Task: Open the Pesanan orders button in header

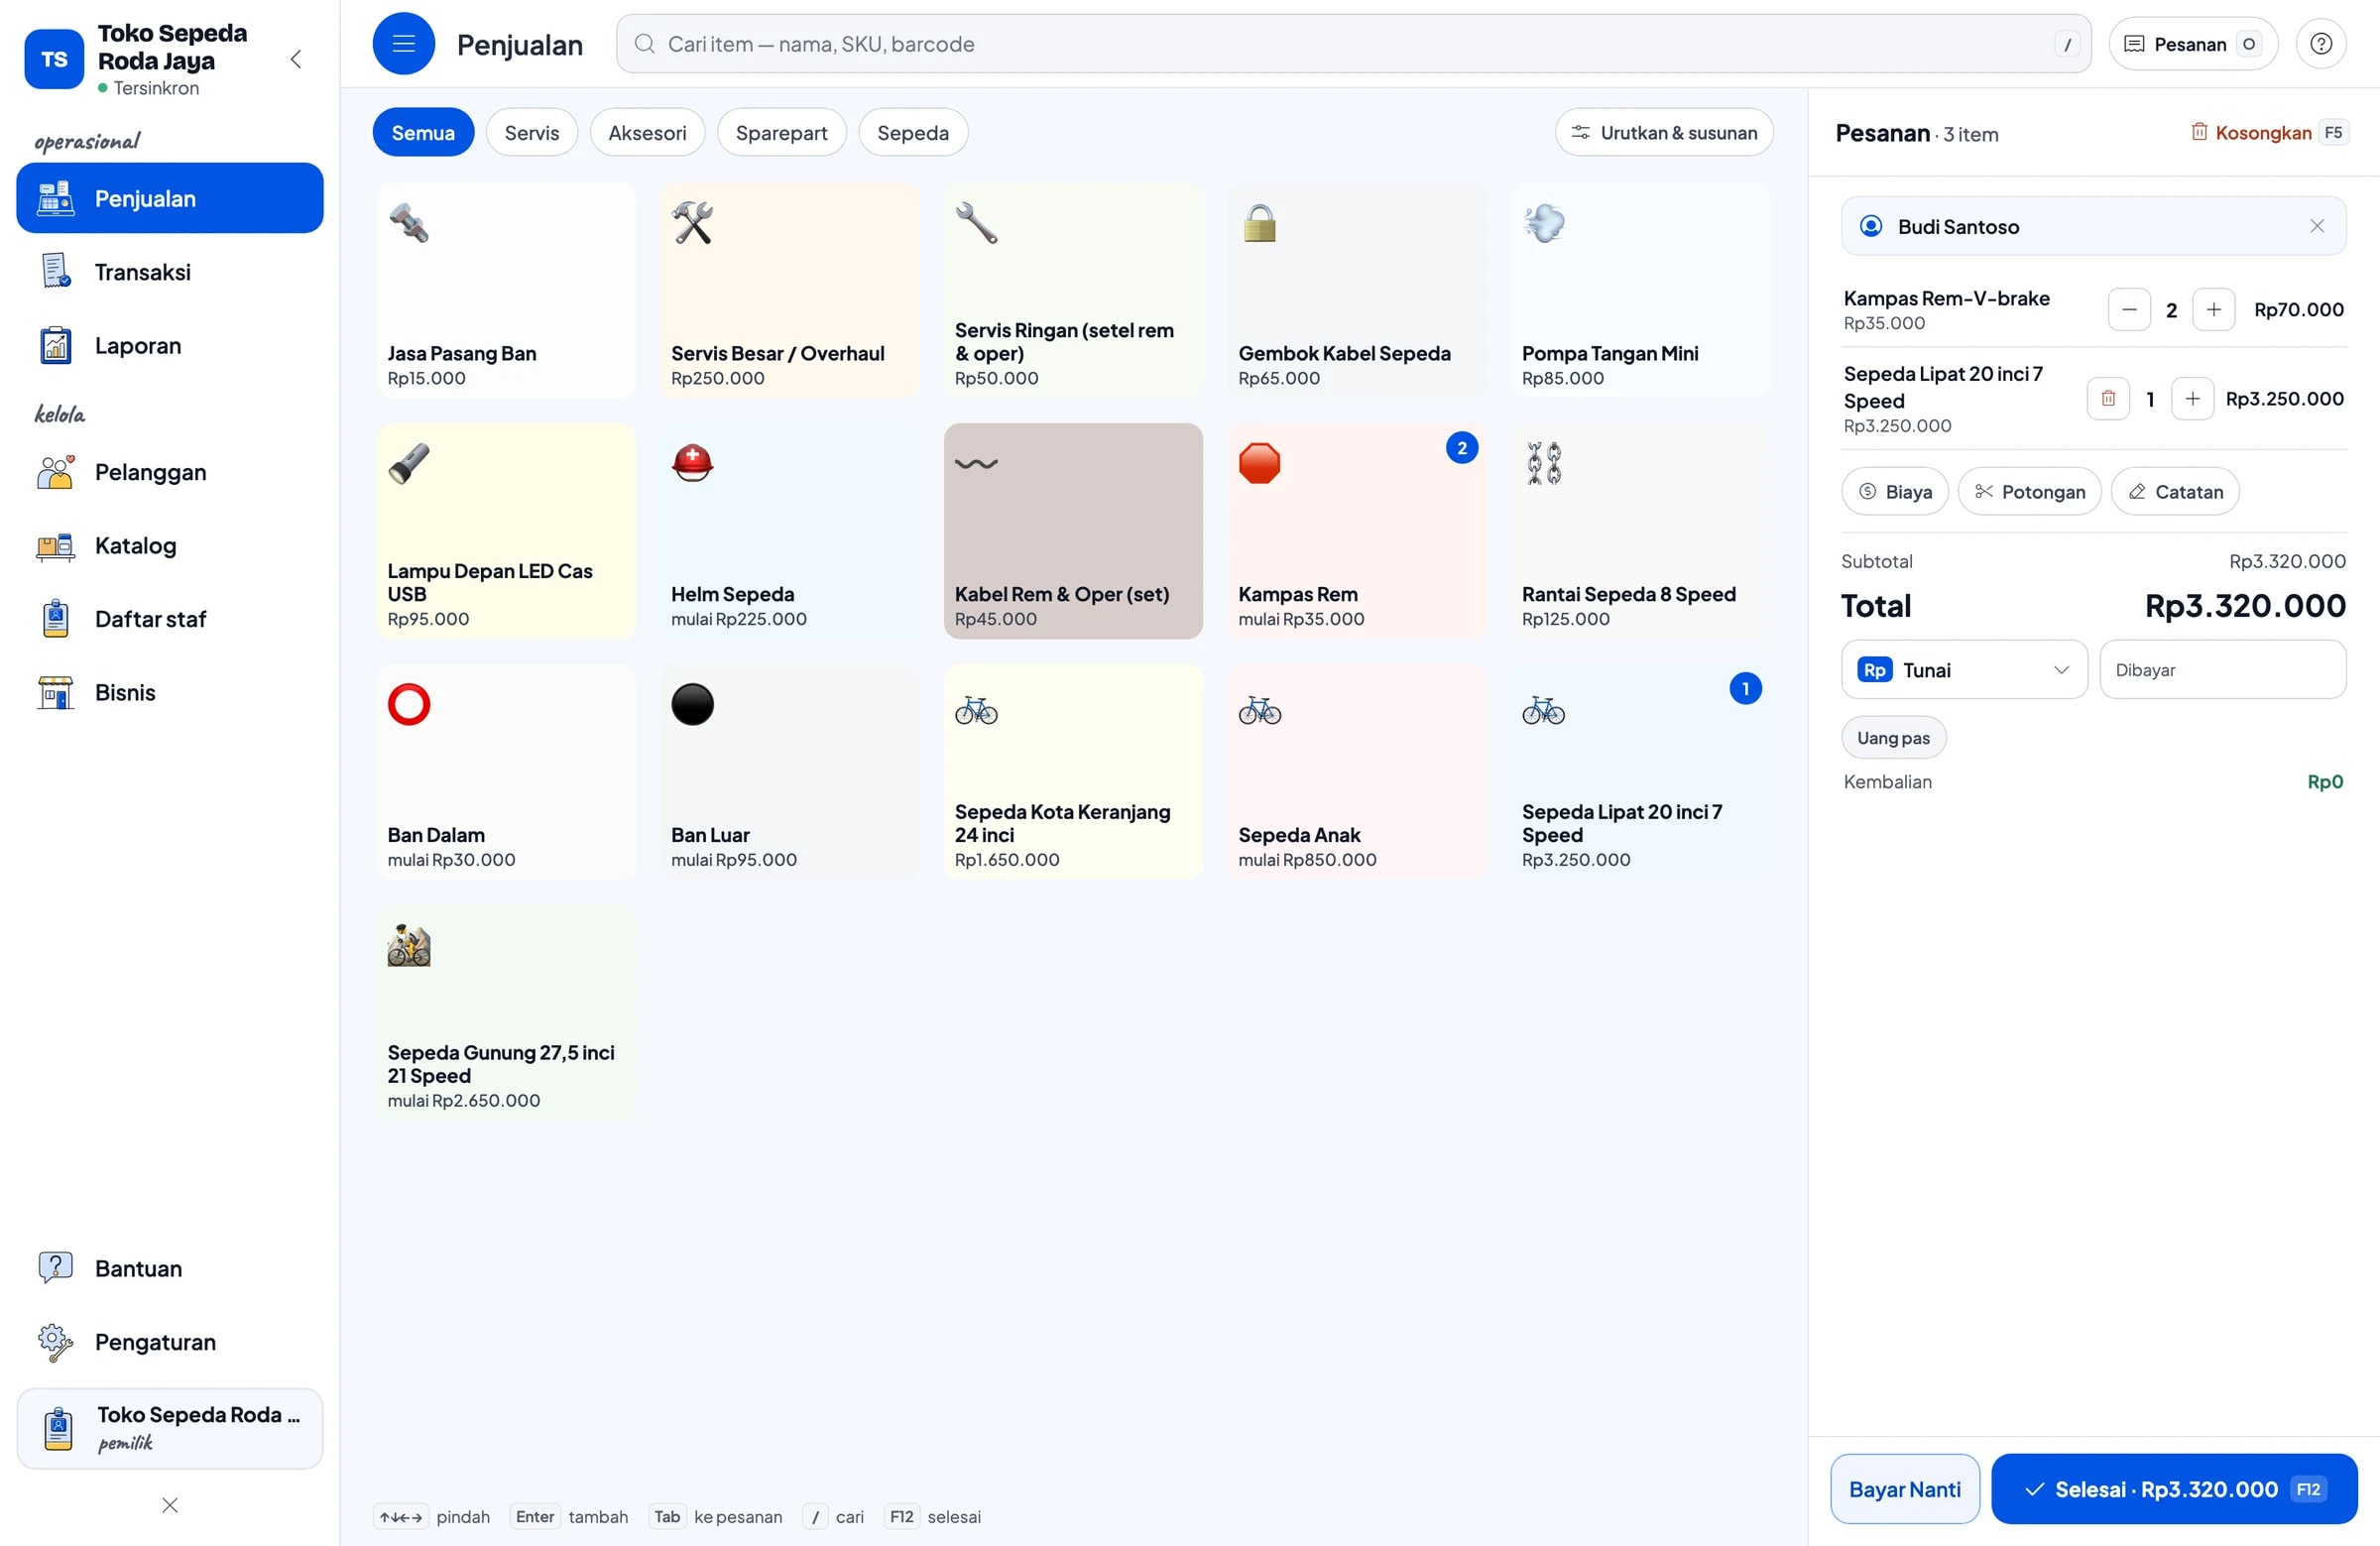Action: 2192,44
